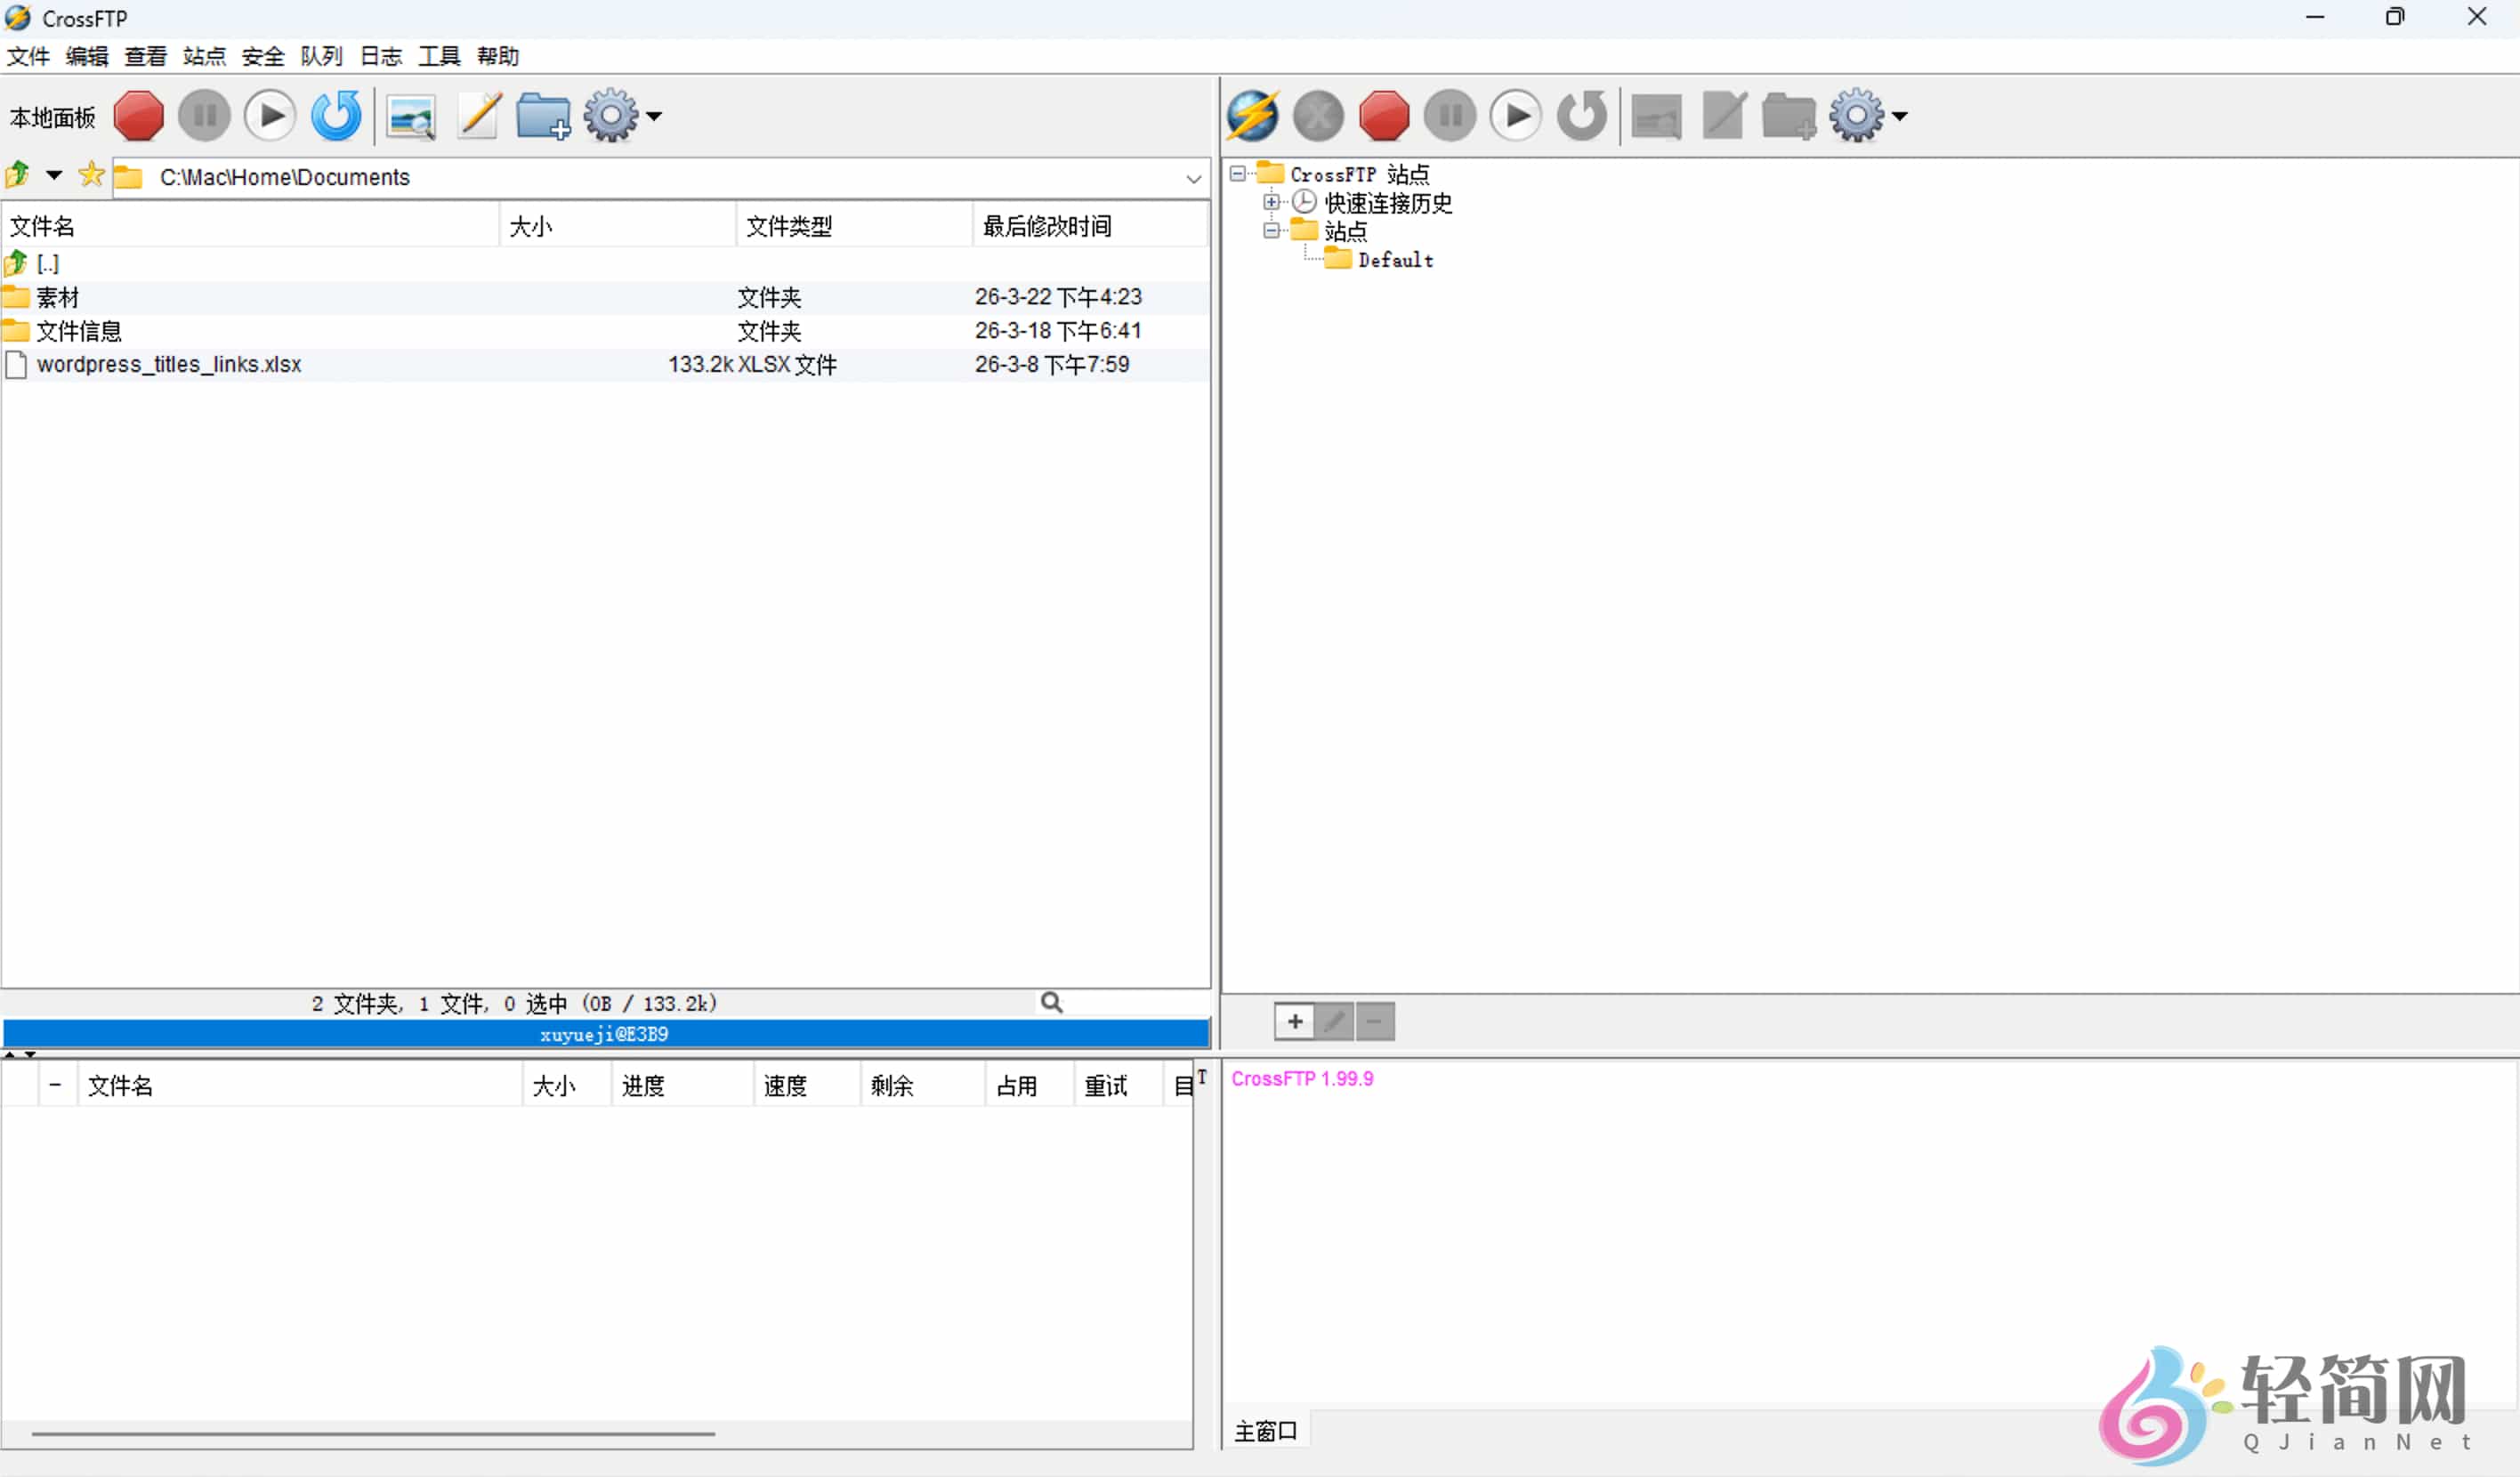Viewport: 2520px width, 1477px height.
Task: Click the horizontal scrollbar at bottom left
Action: (375, 1434)
